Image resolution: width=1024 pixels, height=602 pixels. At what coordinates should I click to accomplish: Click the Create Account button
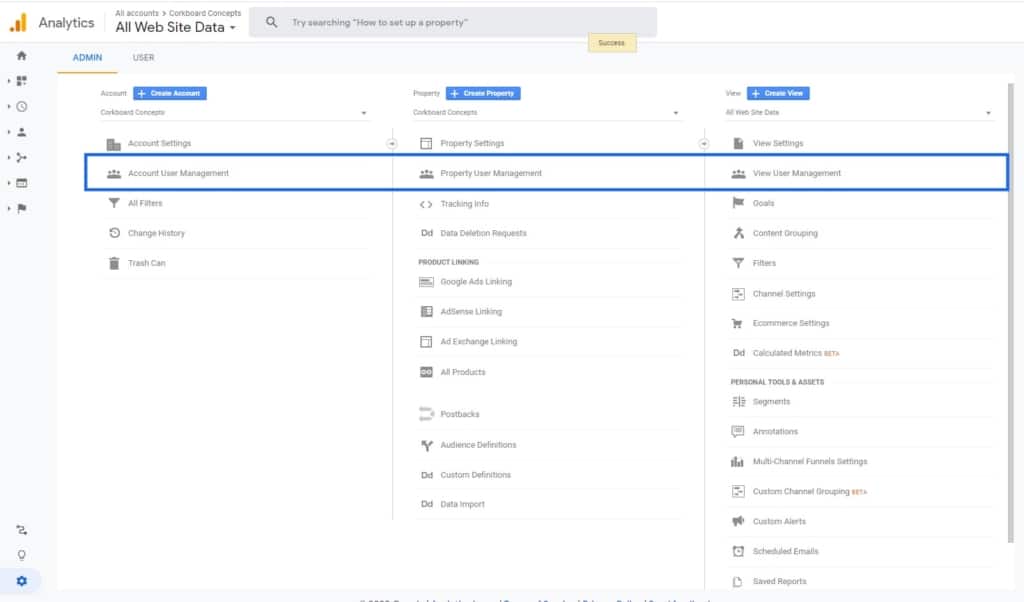(x=170, y=93)
